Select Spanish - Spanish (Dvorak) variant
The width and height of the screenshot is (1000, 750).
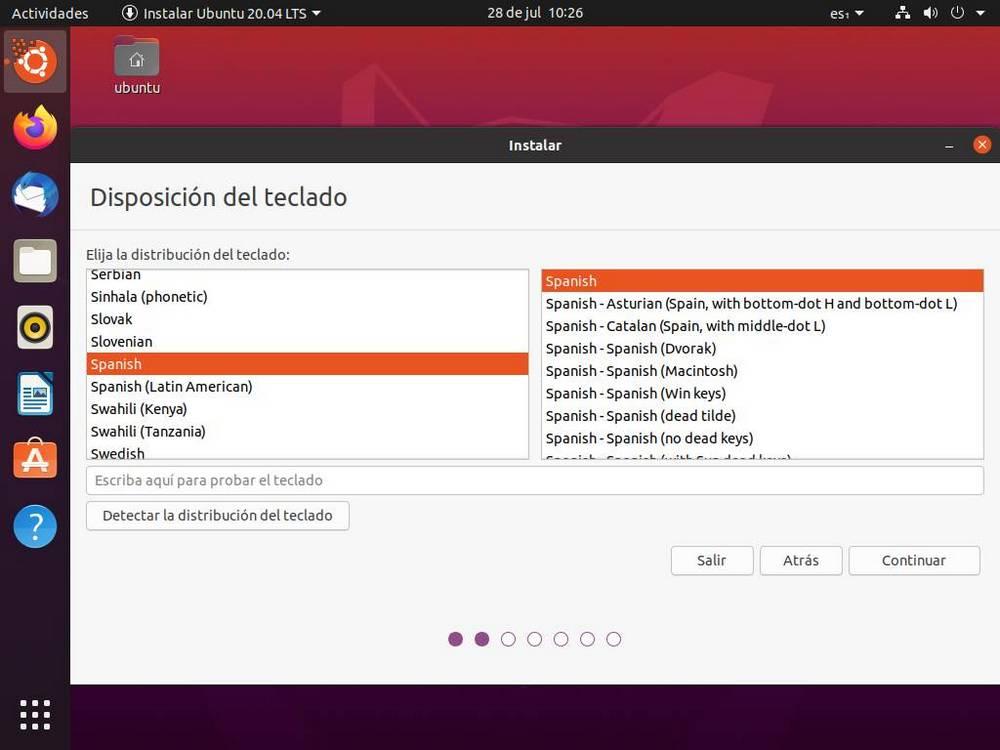[631, 348]
